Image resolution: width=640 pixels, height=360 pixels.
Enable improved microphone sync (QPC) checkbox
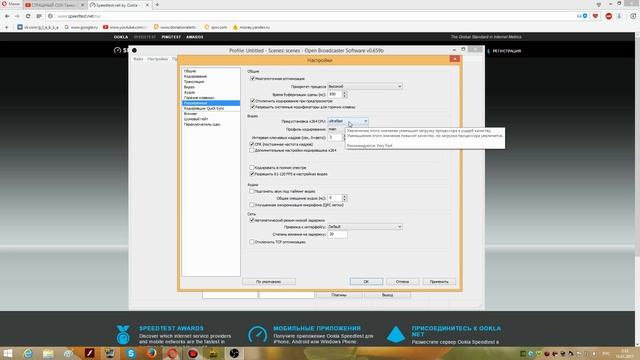[x=252, y=205]
